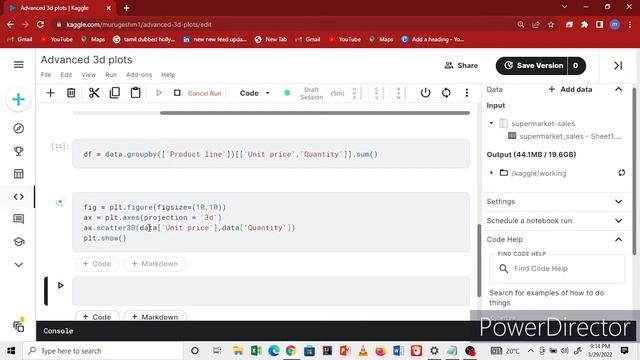Open Competitions trophy icon in sidebar
The width and height of the screenshot is (640, 360).
click(x=18, y=151)
